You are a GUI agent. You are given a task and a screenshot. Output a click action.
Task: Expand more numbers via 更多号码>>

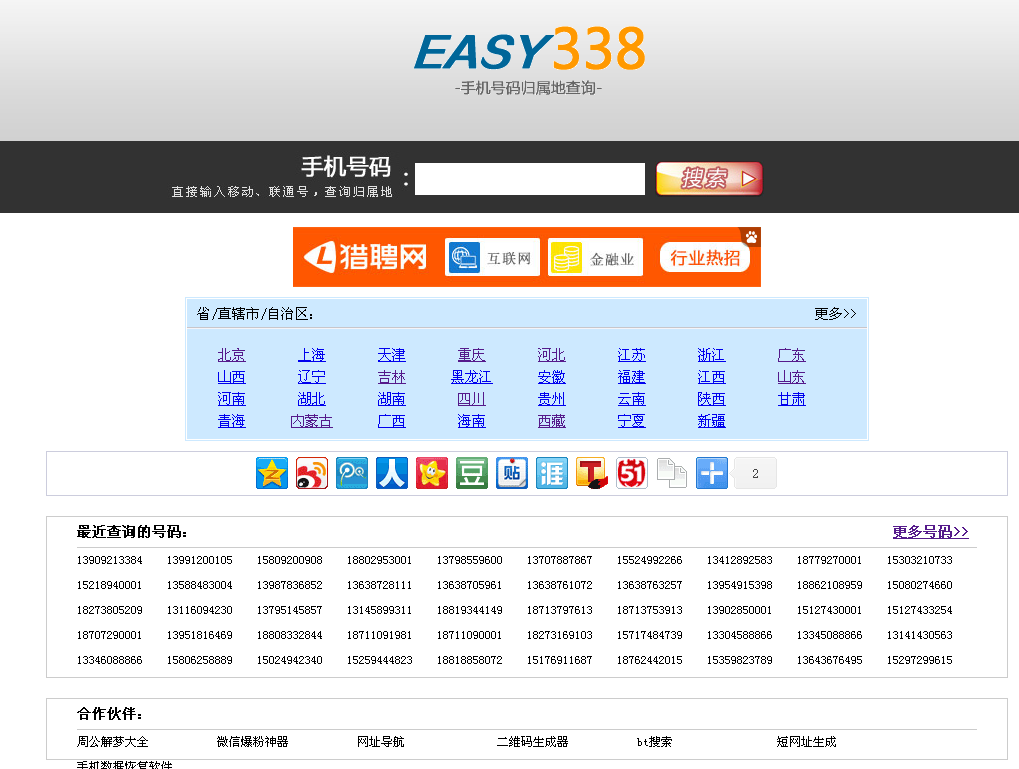[x=930, y=532]
